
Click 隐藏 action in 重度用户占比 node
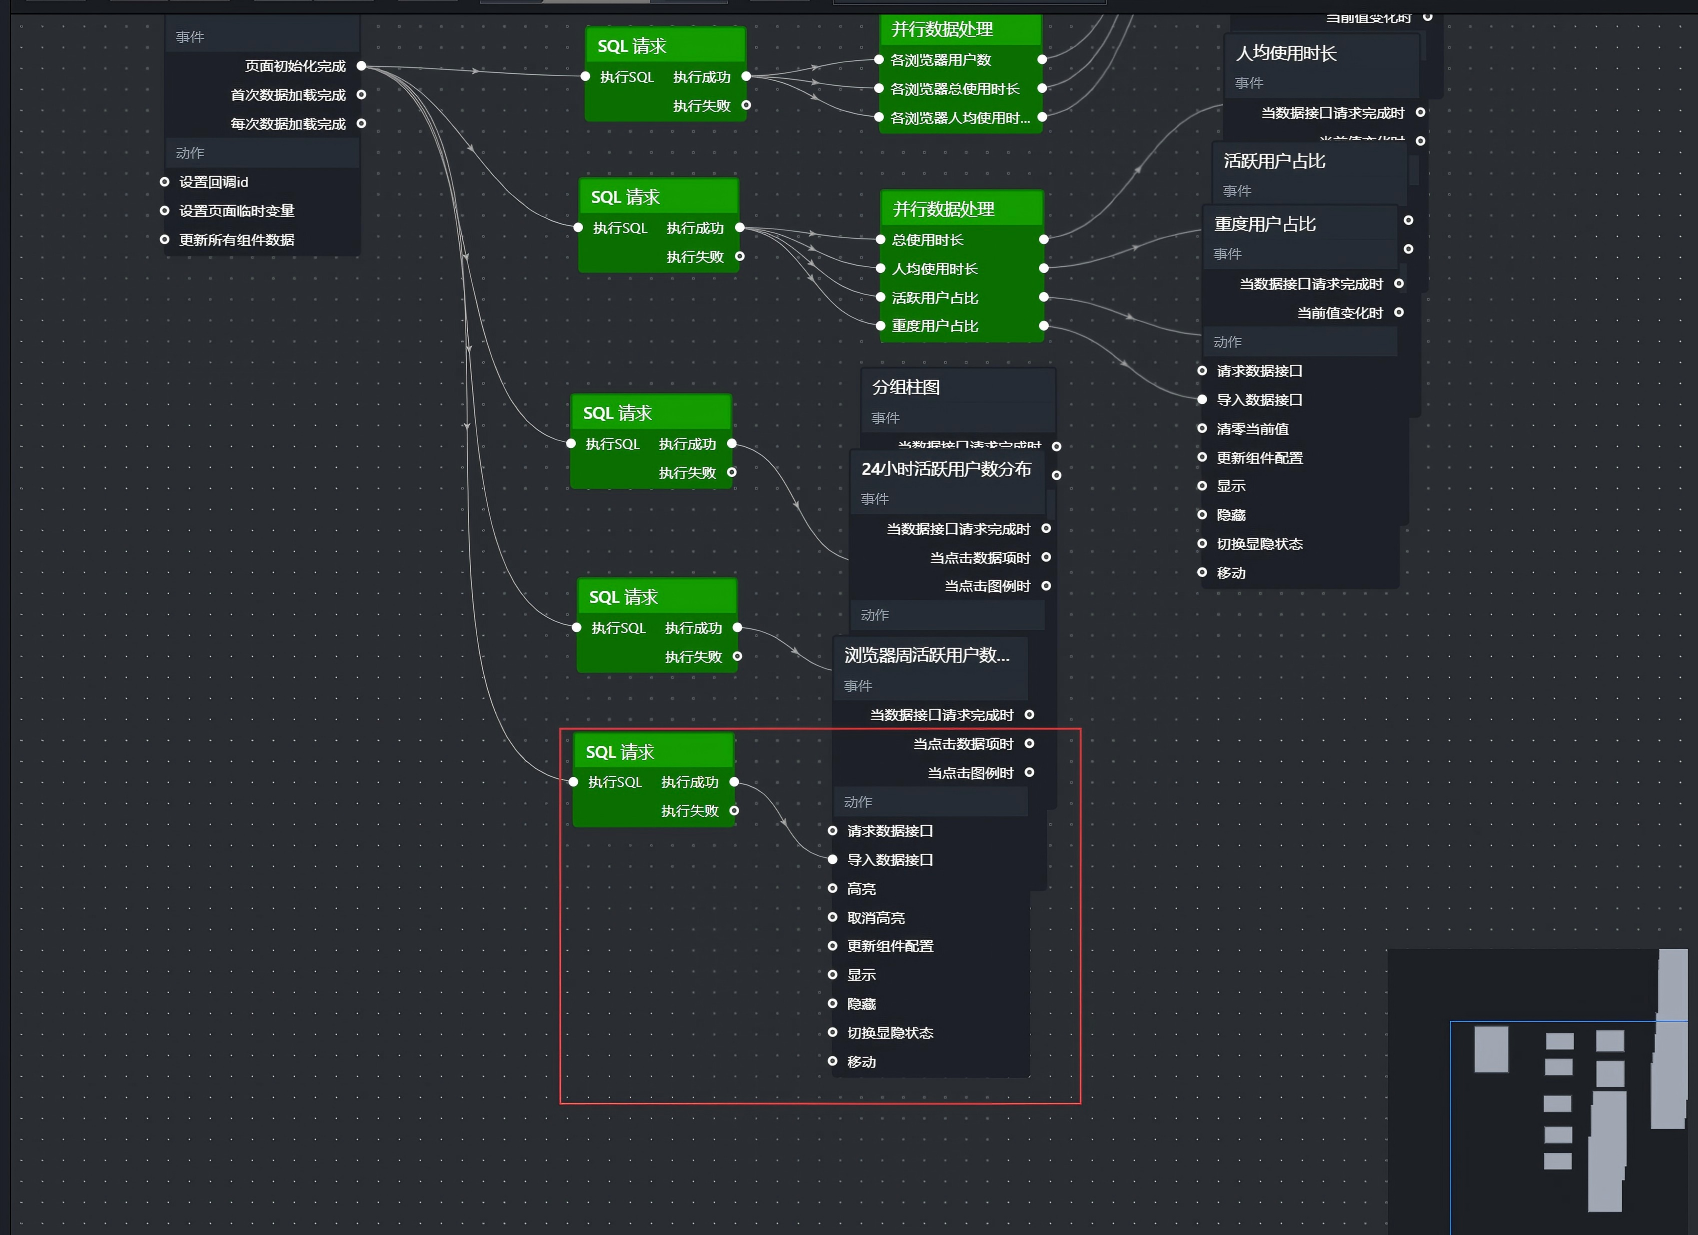click(1230, 515)
